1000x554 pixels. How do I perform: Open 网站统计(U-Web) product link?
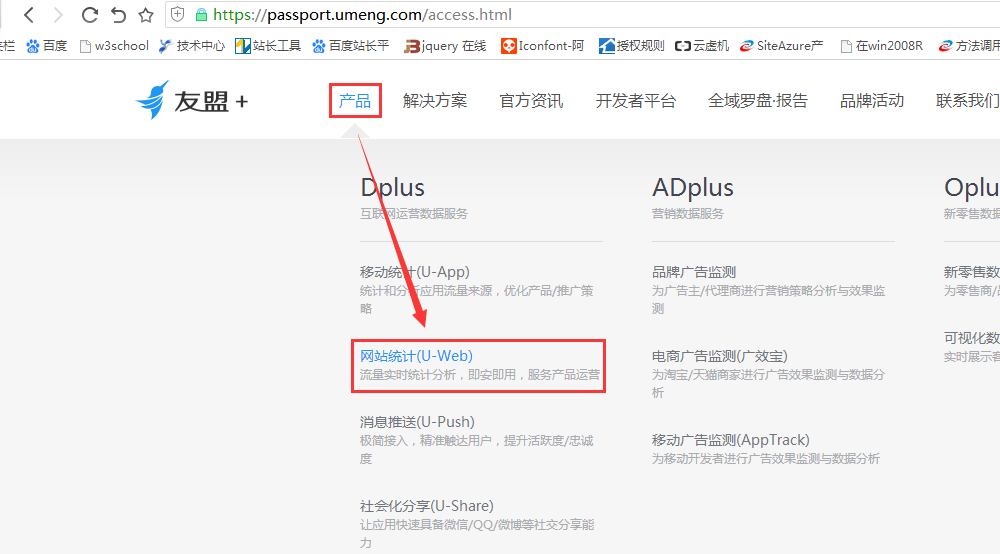coord(416,356)
